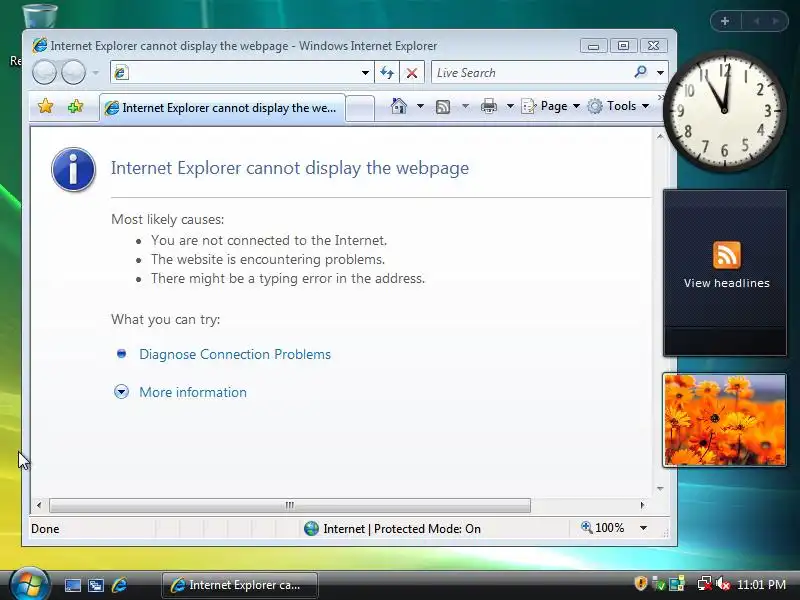
Task: Click the sidebar previous gadgets arrow
Action: coord(756,21)
